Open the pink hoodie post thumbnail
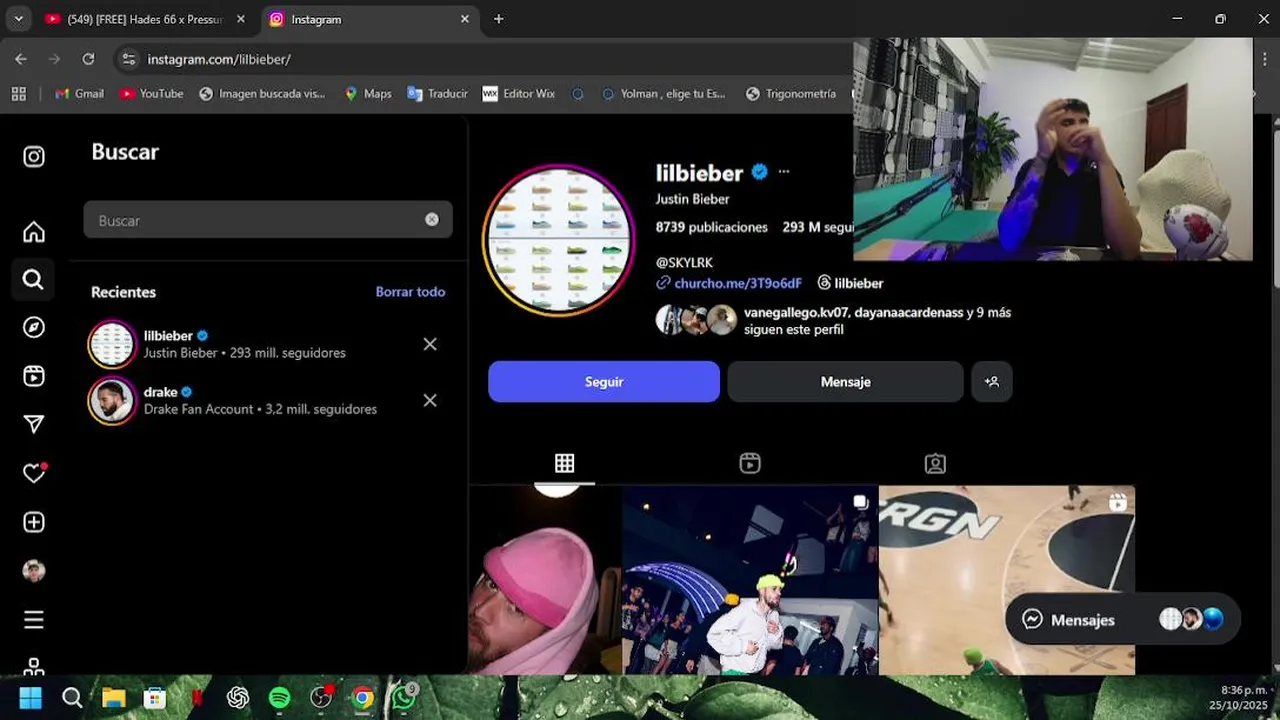This screenshot has width=1280, height=720. click(545, 580)
